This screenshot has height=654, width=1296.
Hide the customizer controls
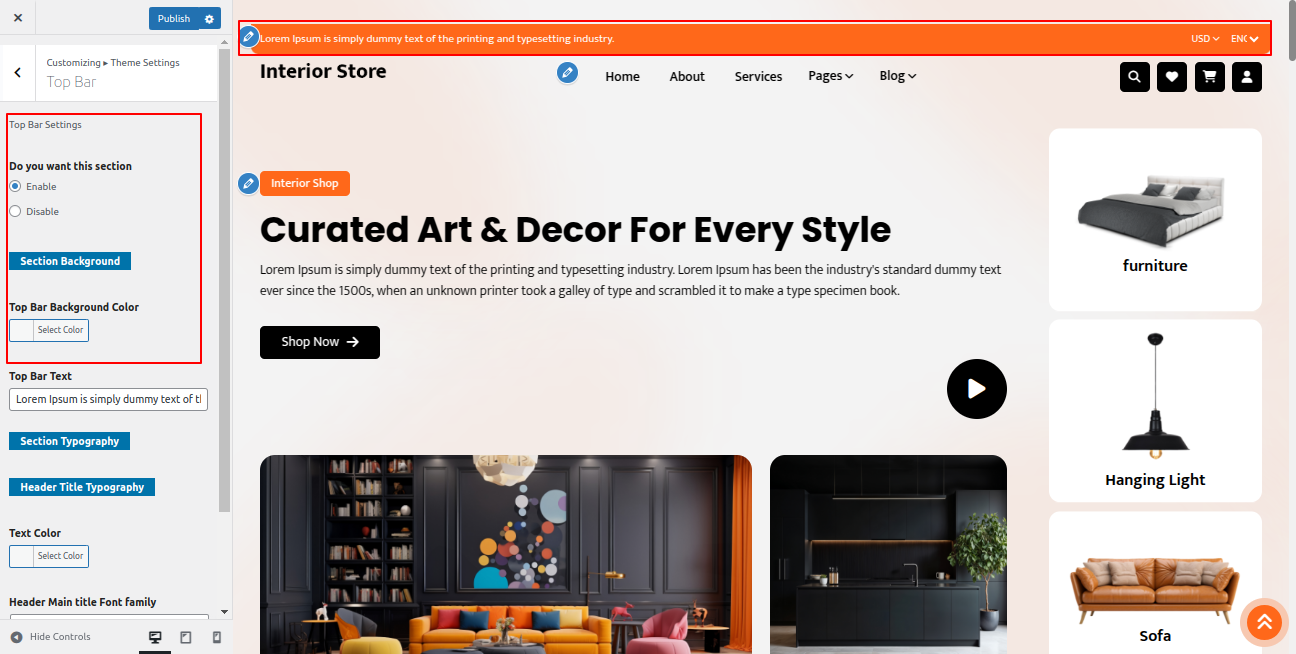(50, 637)
